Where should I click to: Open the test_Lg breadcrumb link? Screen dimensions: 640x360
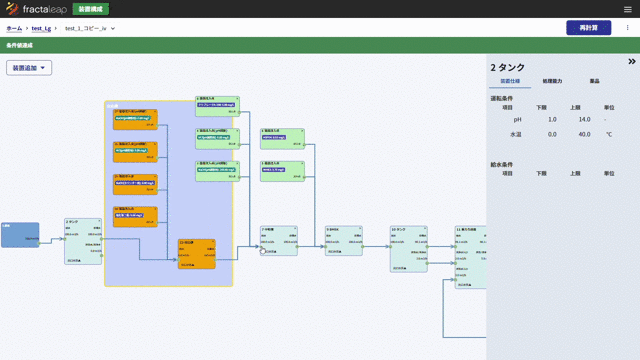click(41, 29)
